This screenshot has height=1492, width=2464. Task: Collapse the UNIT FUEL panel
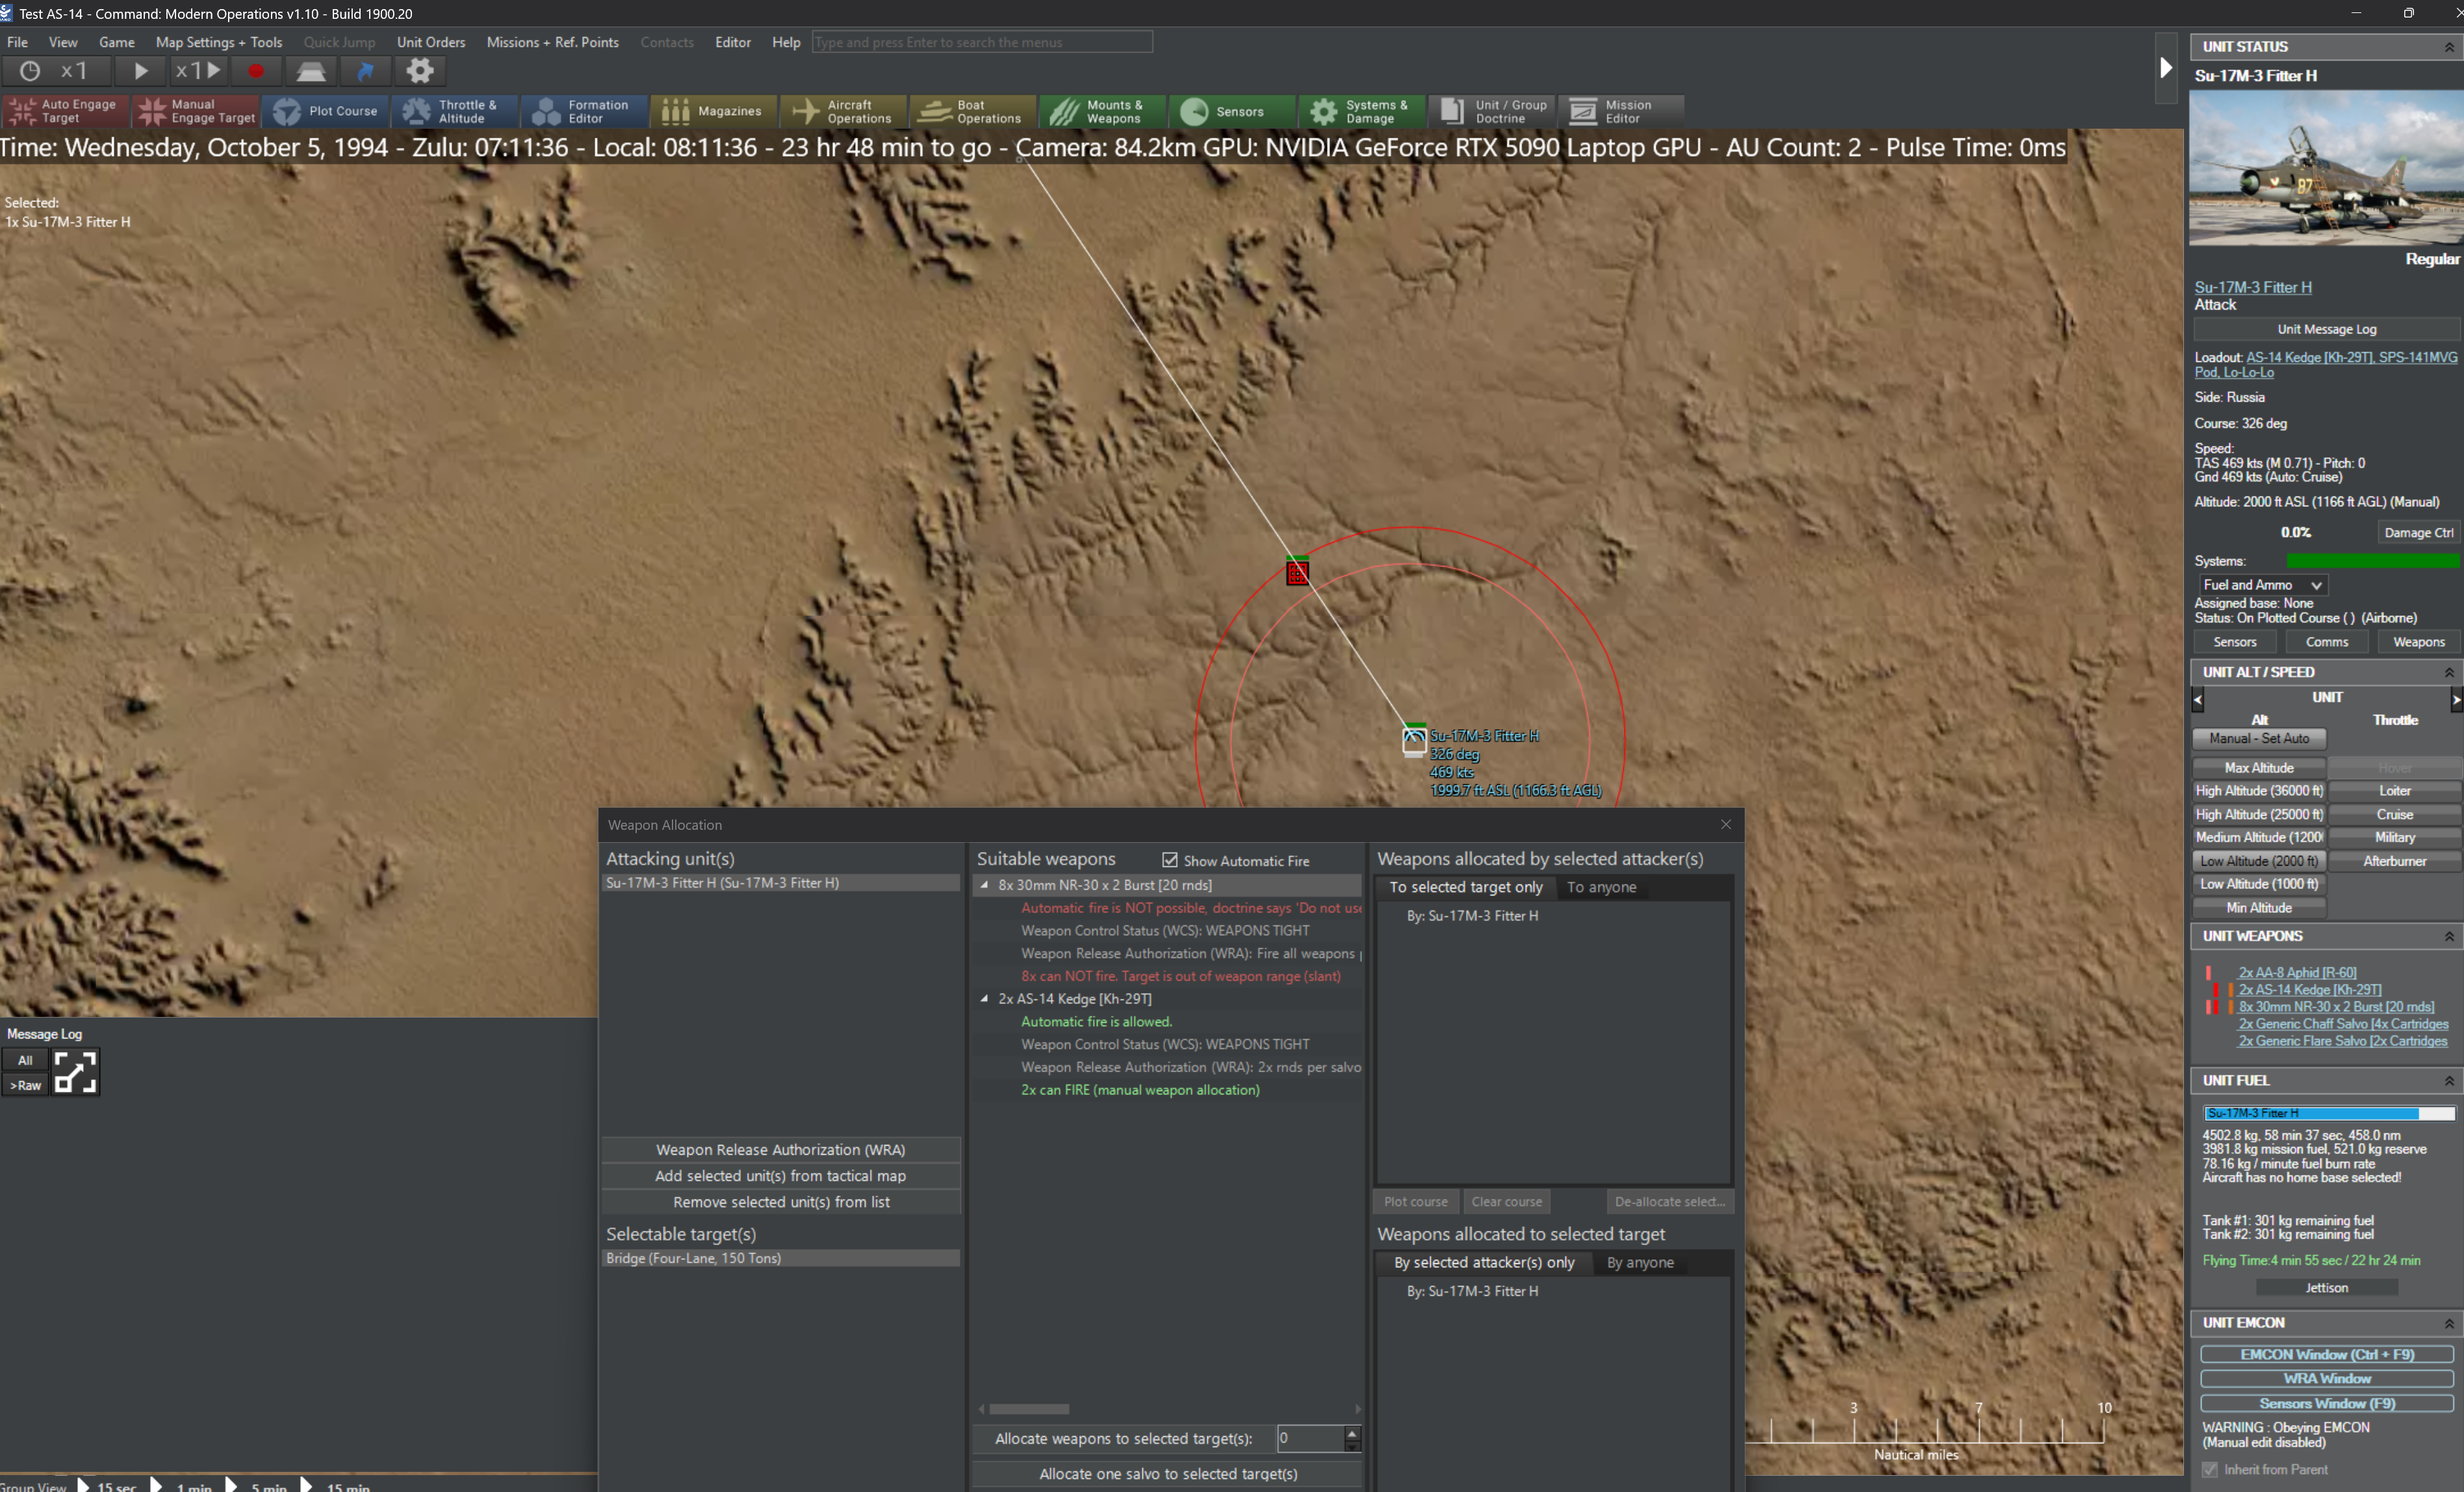[x=2449, y=1080]
